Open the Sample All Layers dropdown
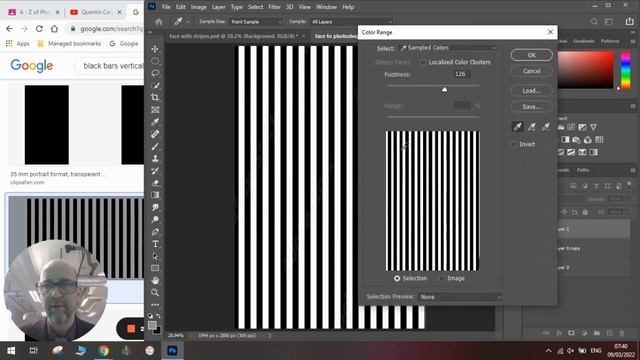 pos(351,22)
